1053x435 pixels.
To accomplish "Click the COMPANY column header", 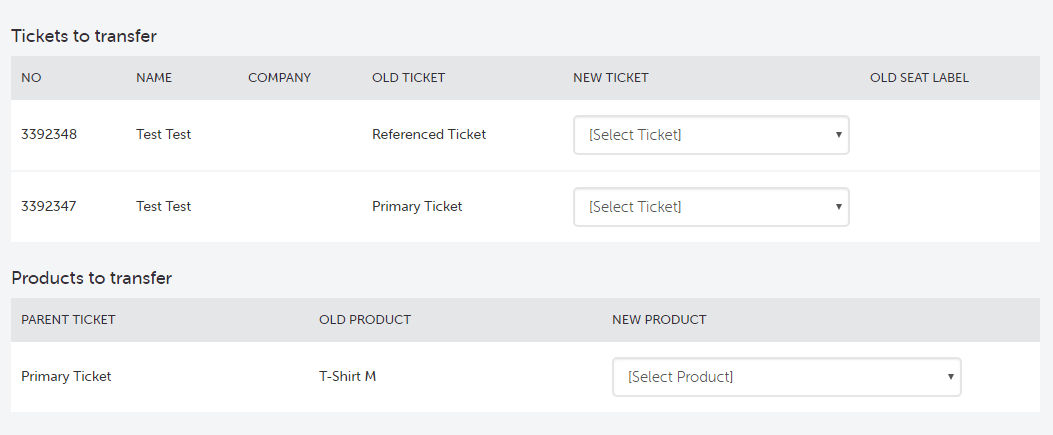I will (279, 78).
